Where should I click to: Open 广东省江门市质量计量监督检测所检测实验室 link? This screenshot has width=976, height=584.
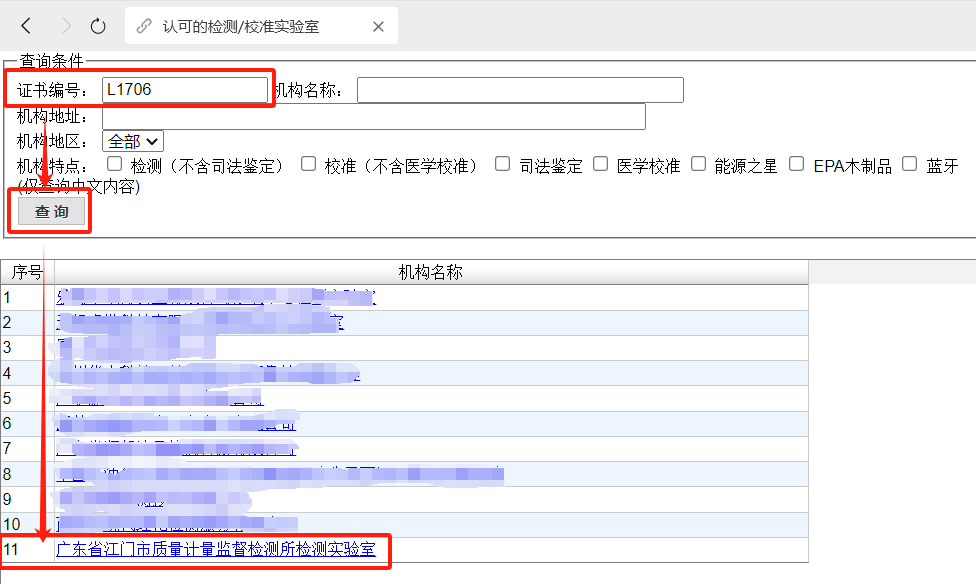click(216, 550)
